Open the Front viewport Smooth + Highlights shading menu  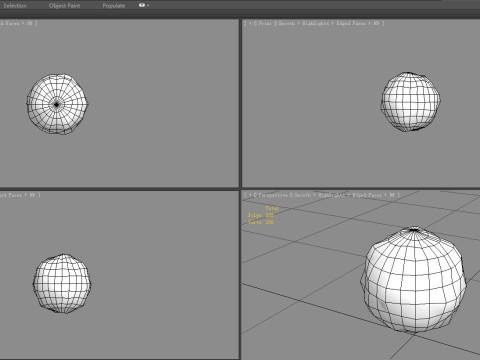pyautogui.click(x=304, y=23)
